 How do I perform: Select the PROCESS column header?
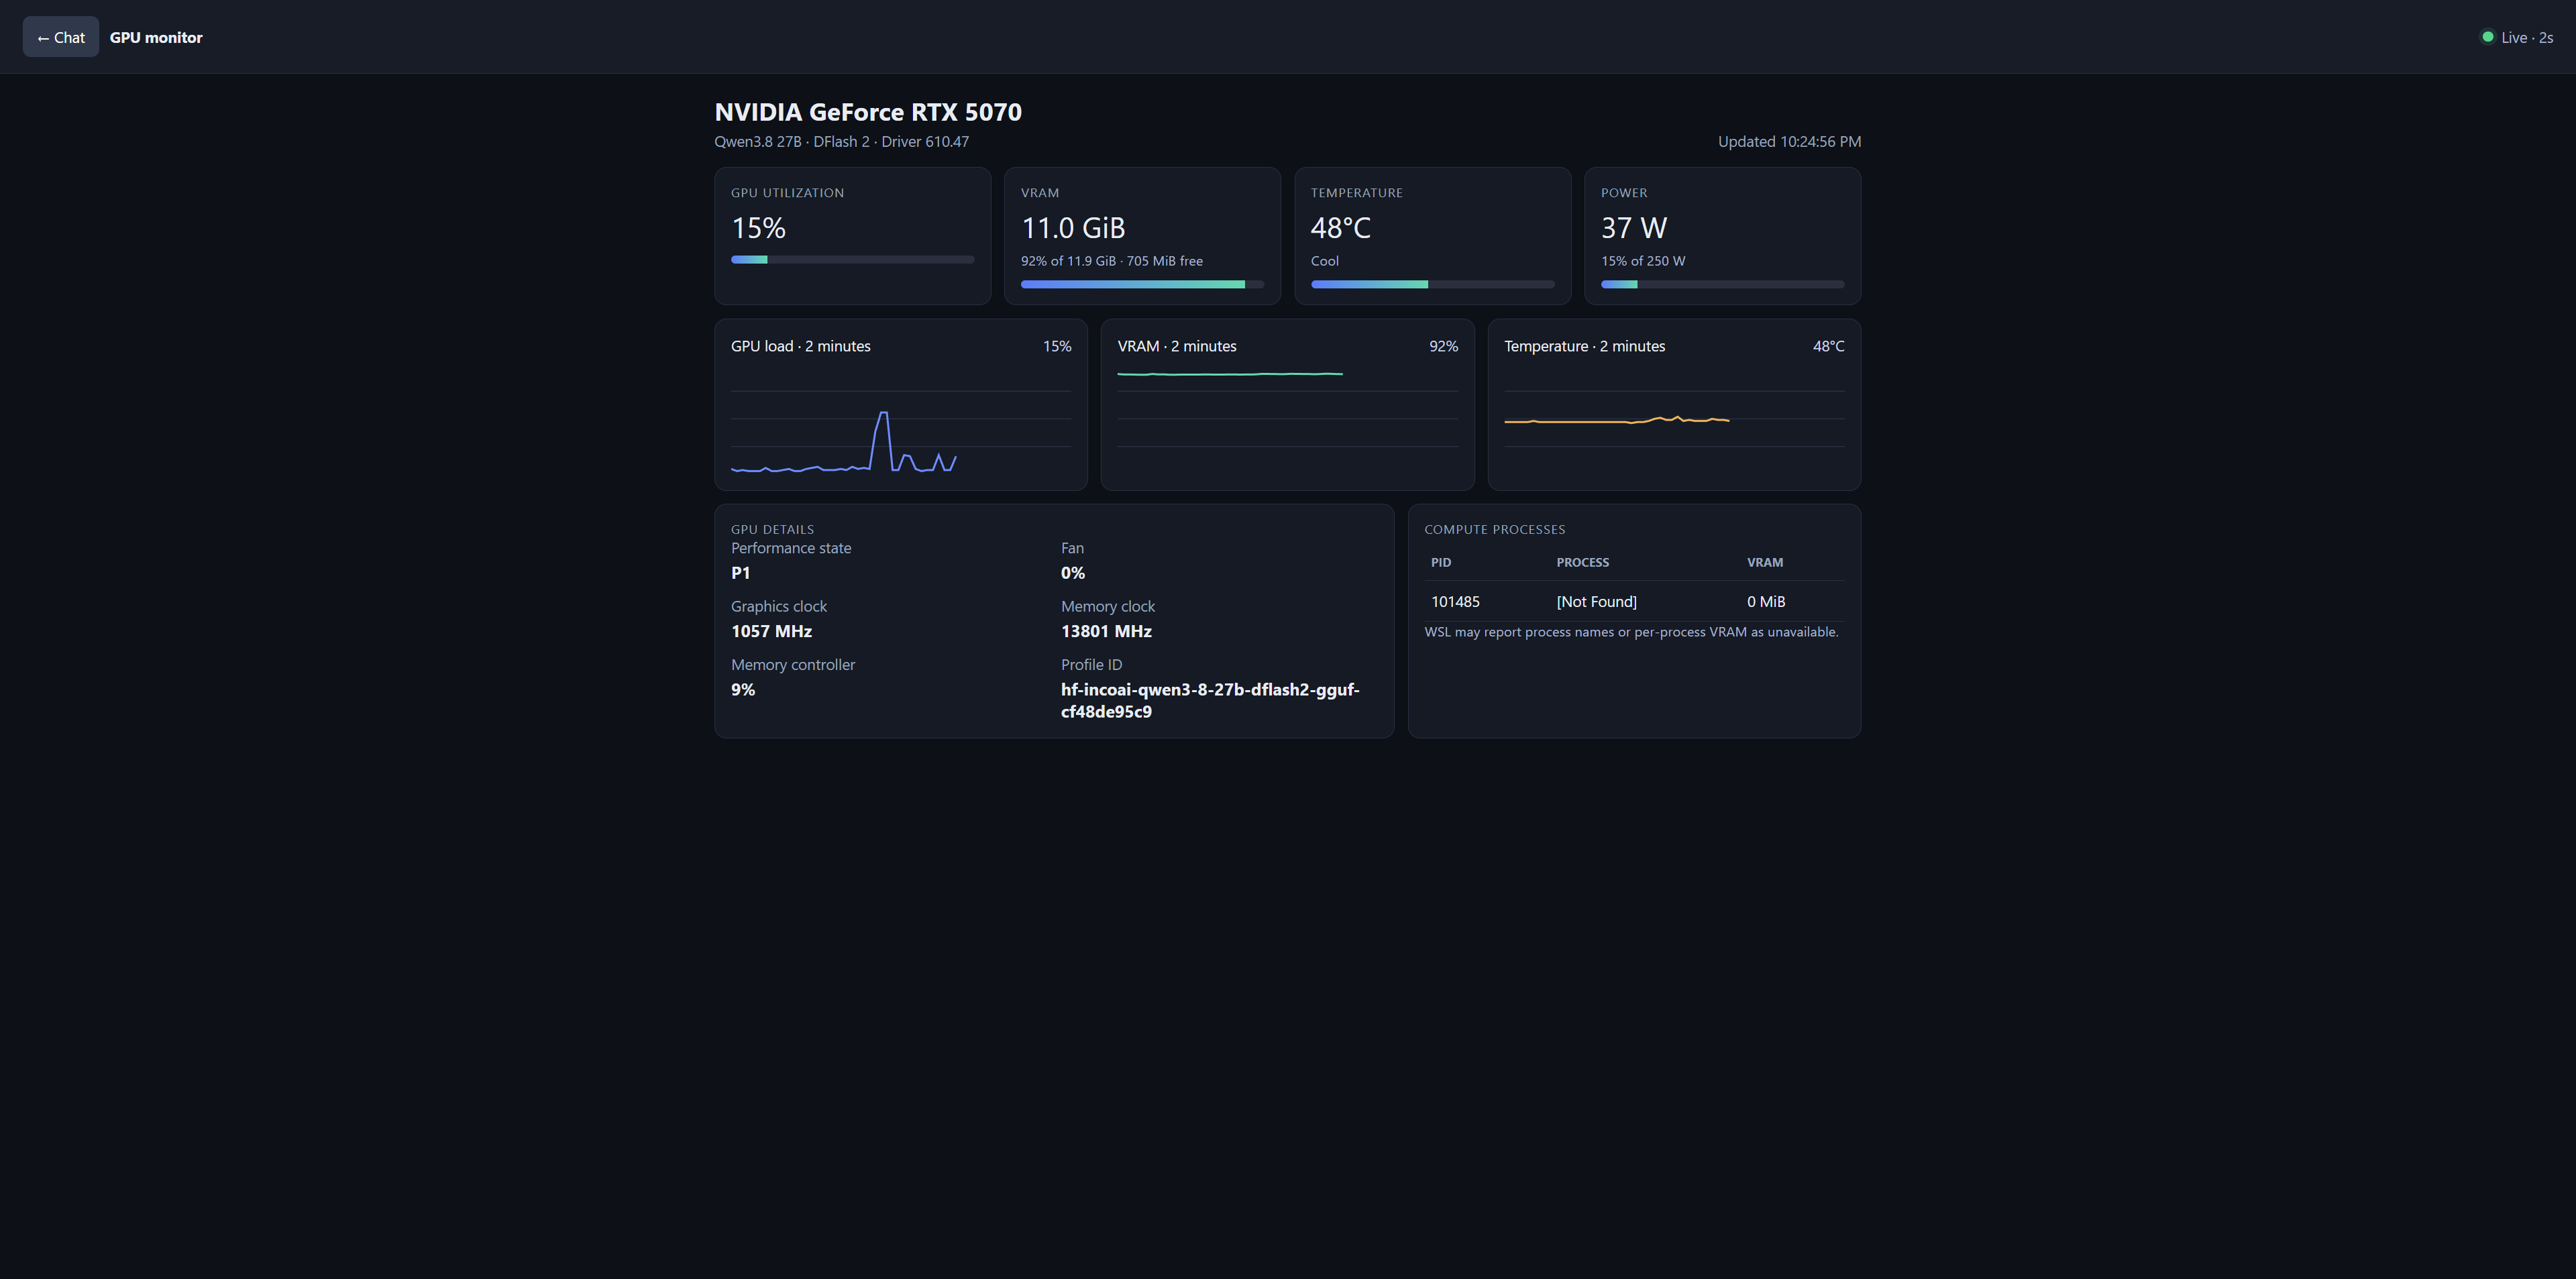pyautogui.click(x=1582, y=562)
